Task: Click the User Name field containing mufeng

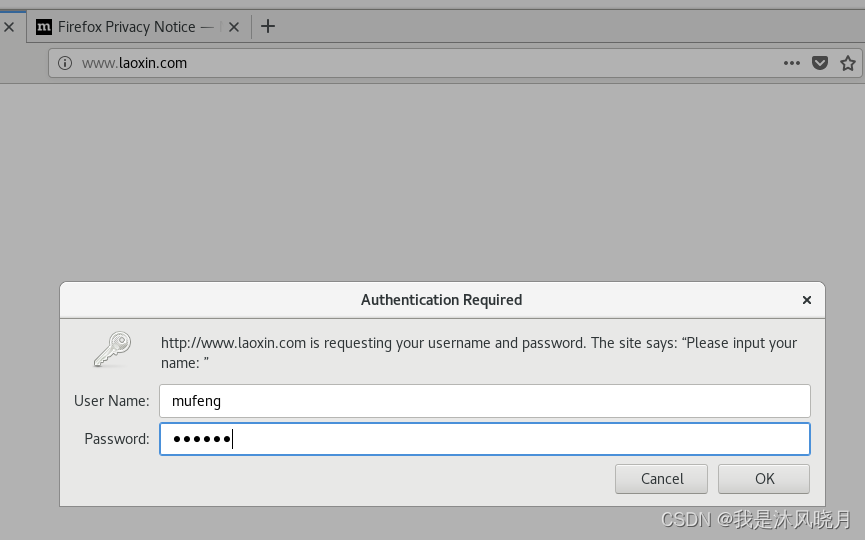Action: point(484,401)
